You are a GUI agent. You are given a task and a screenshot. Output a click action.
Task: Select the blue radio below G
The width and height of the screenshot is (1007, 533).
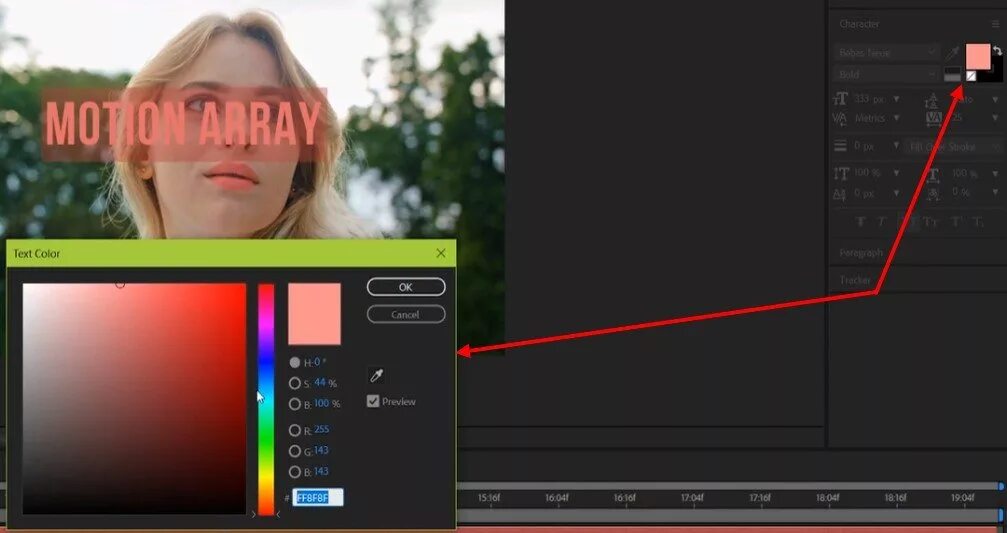[x=295, y=472]
